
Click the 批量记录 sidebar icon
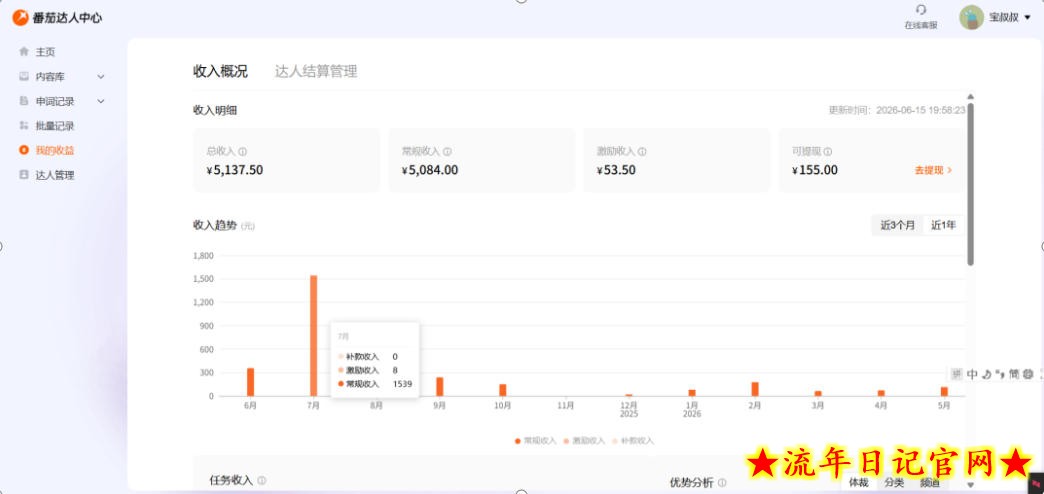[x=24, y=125]
